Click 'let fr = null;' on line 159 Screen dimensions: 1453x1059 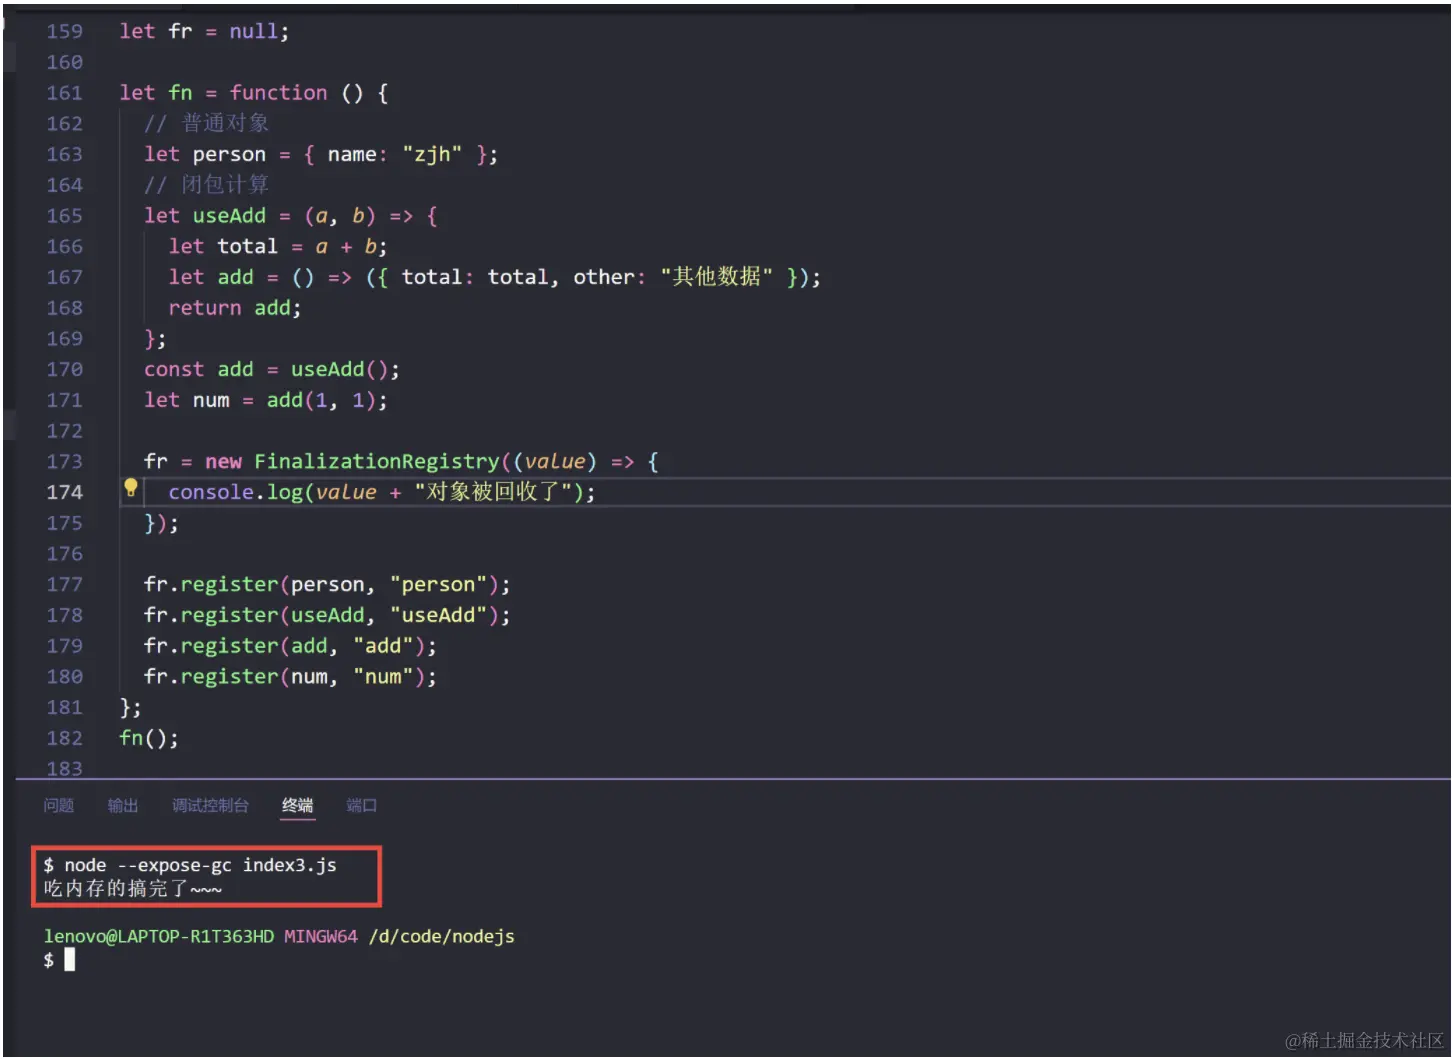coord(204,31)
